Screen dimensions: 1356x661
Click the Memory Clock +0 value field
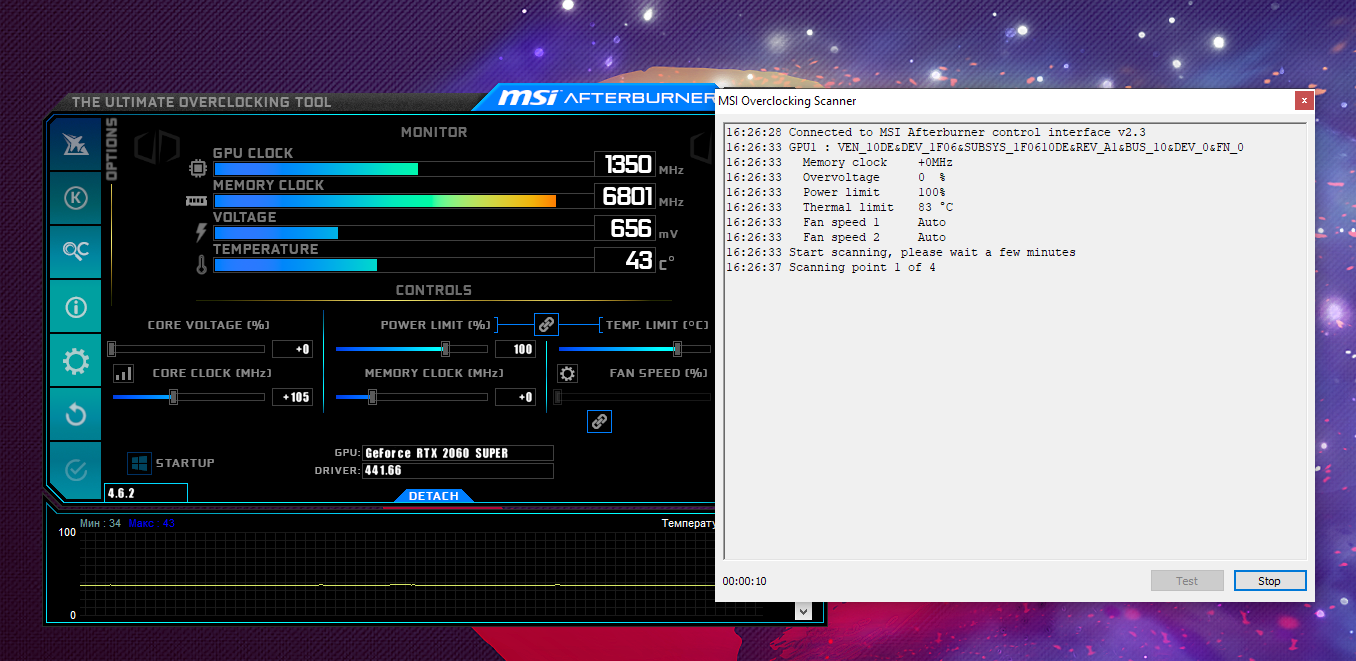coord(515,397)
